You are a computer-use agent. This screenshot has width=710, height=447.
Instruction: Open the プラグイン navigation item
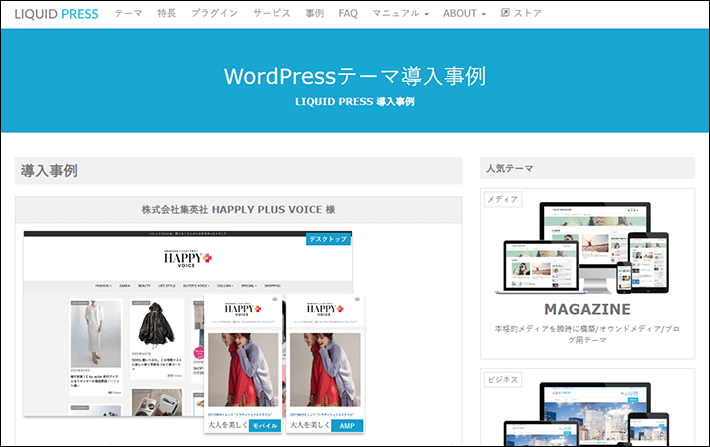coord(214,14)
